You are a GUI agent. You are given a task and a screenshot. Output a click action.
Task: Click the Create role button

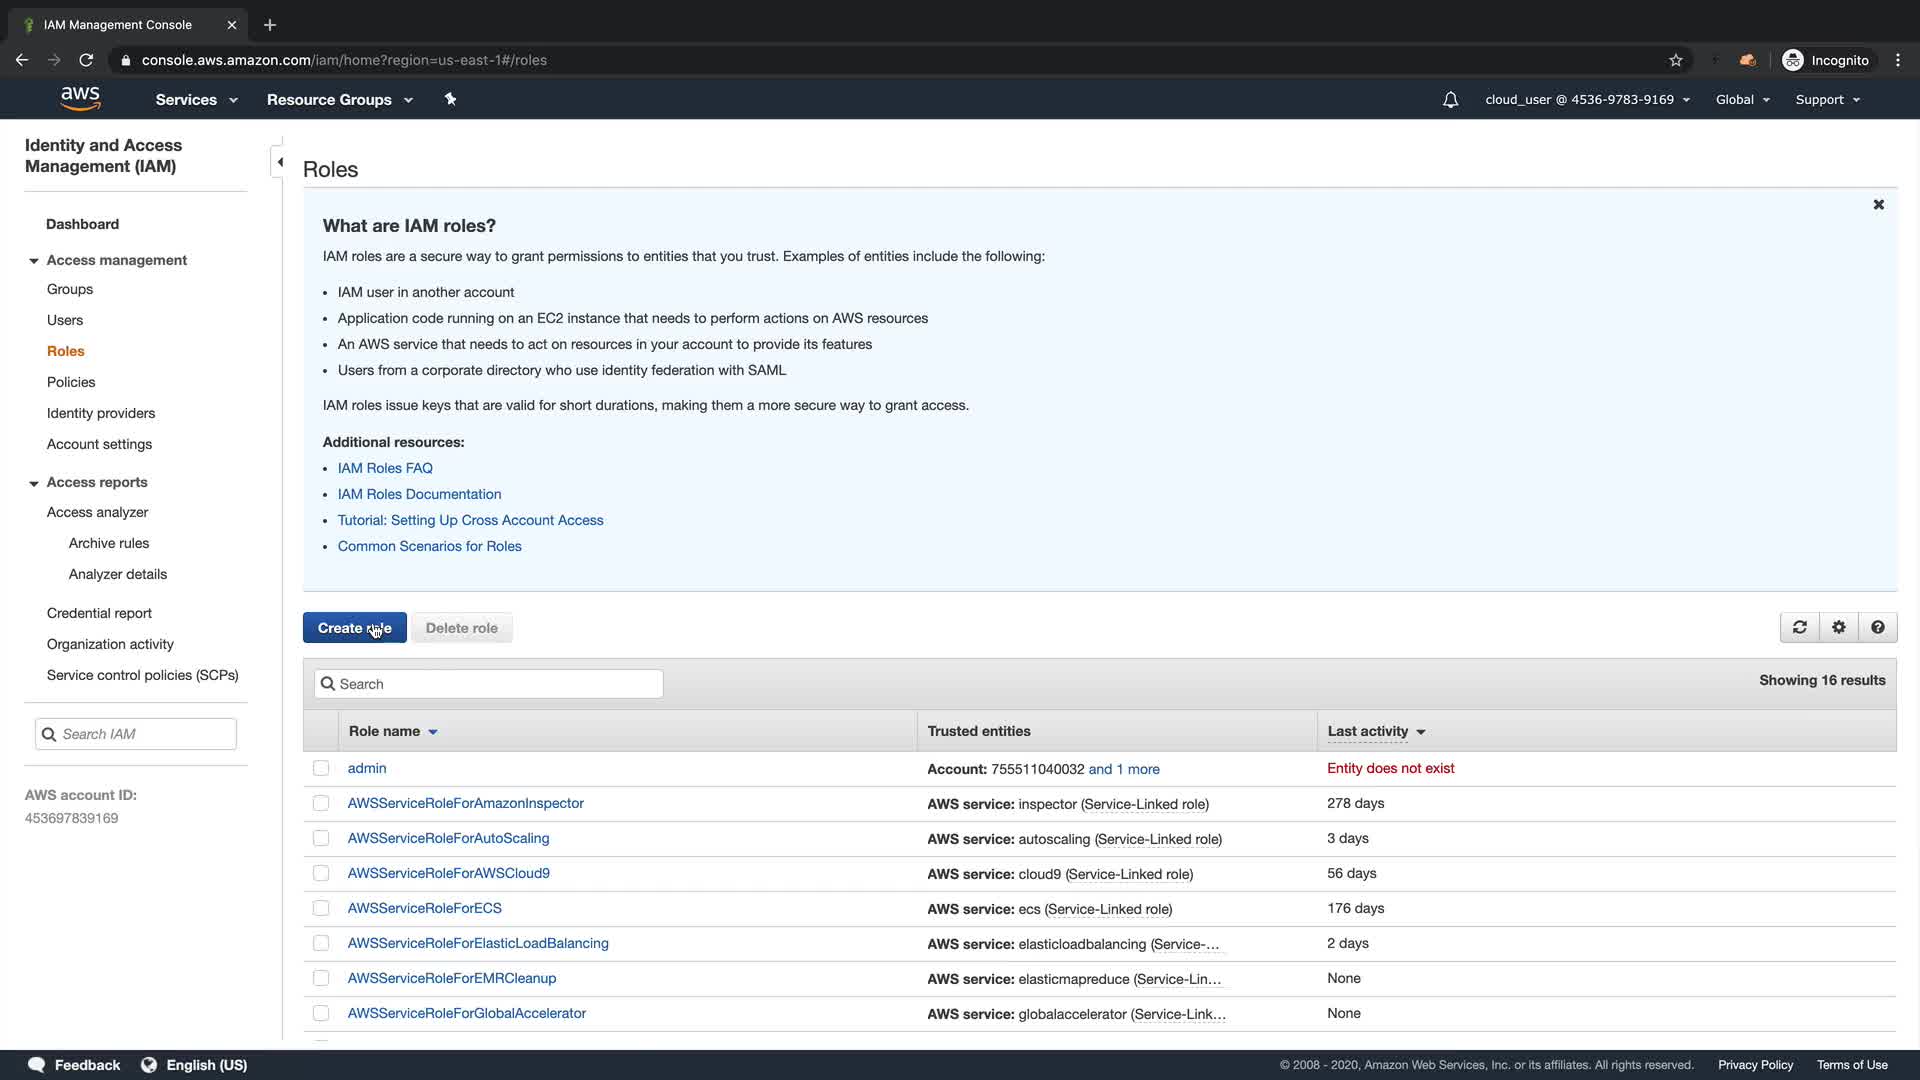354,628
